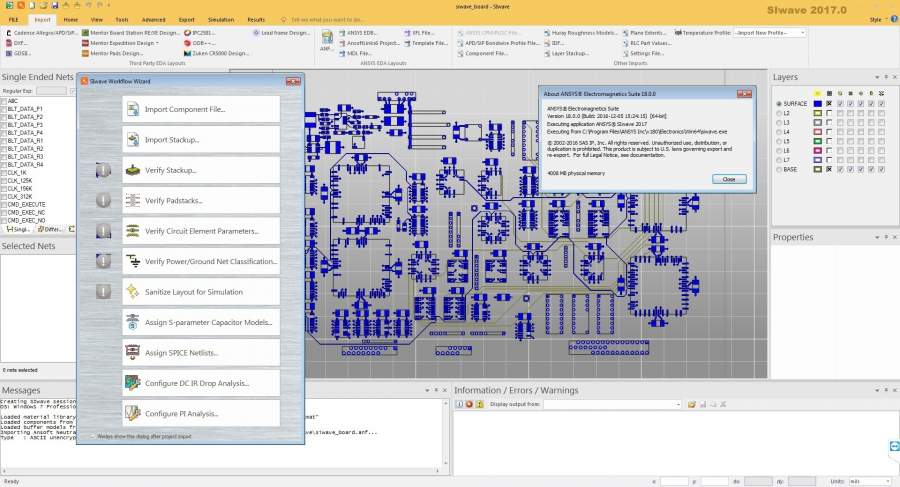Import a Component File from ribbon
900x487 pixels.
[482, 53]
